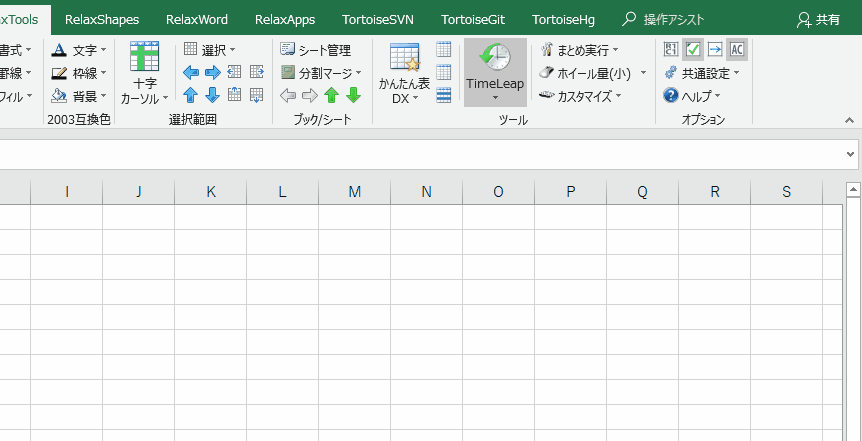Click the blue striped table icon beside かんたん表DX
Viewport: 862px width, 441px height.
tap(444, 95)
